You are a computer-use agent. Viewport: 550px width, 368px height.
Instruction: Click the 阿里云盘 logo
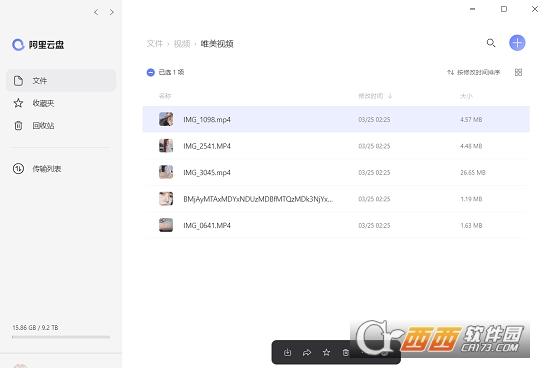38,45
